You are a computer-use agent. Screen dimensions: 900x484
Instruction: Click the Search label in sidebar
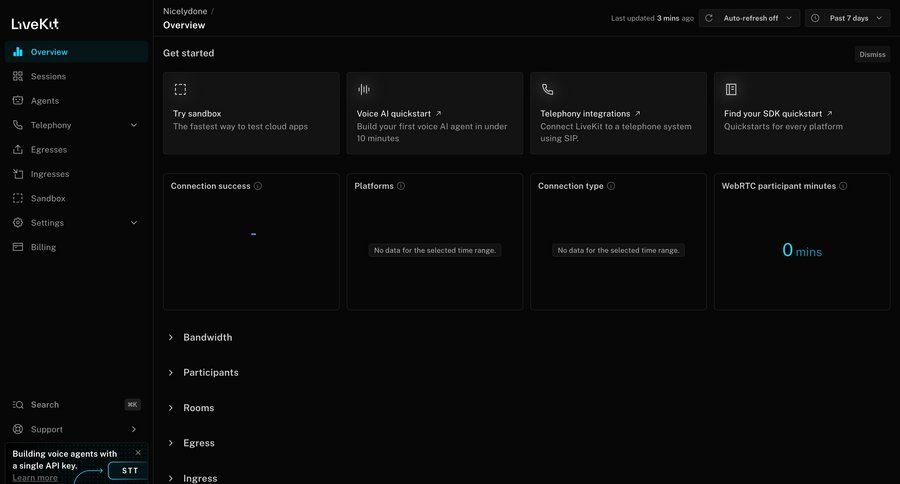[x=45, y=405]
